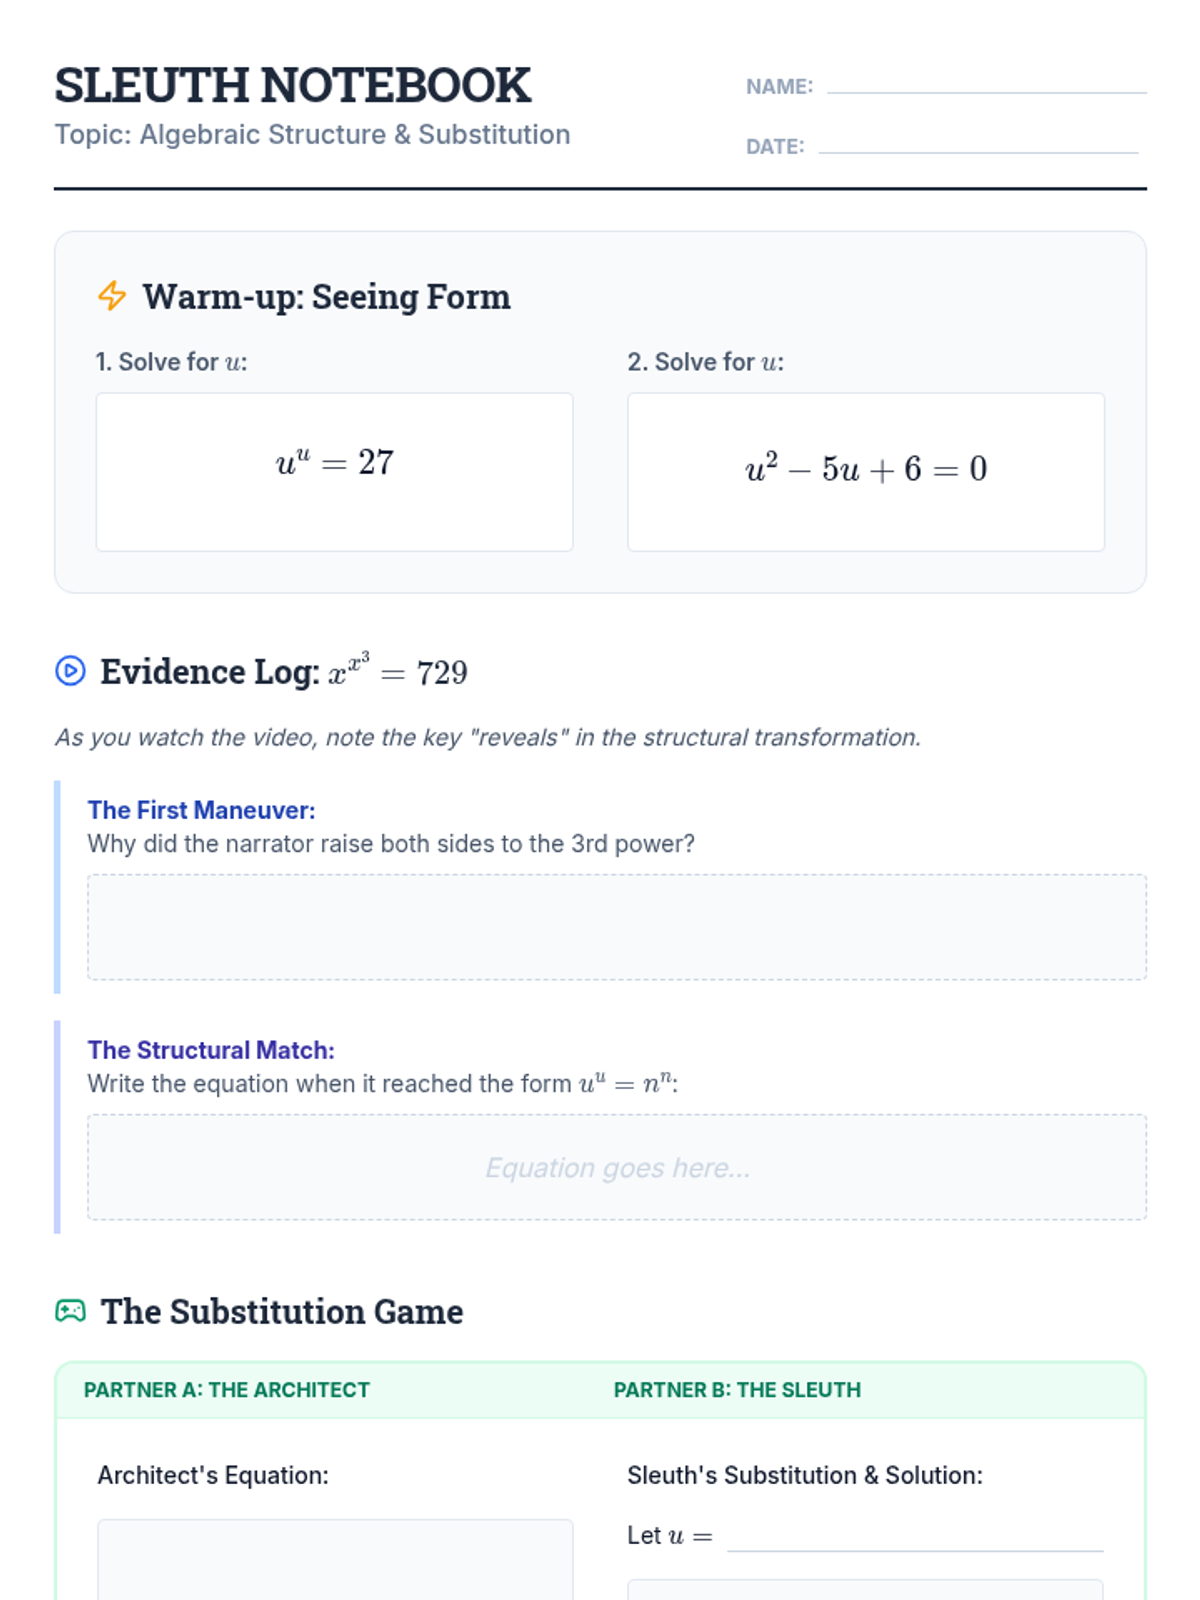Click the game controller Substitution Game icon
Screen dimensions: 1200x1600
pyautogui.click(x=70, y=1311)
